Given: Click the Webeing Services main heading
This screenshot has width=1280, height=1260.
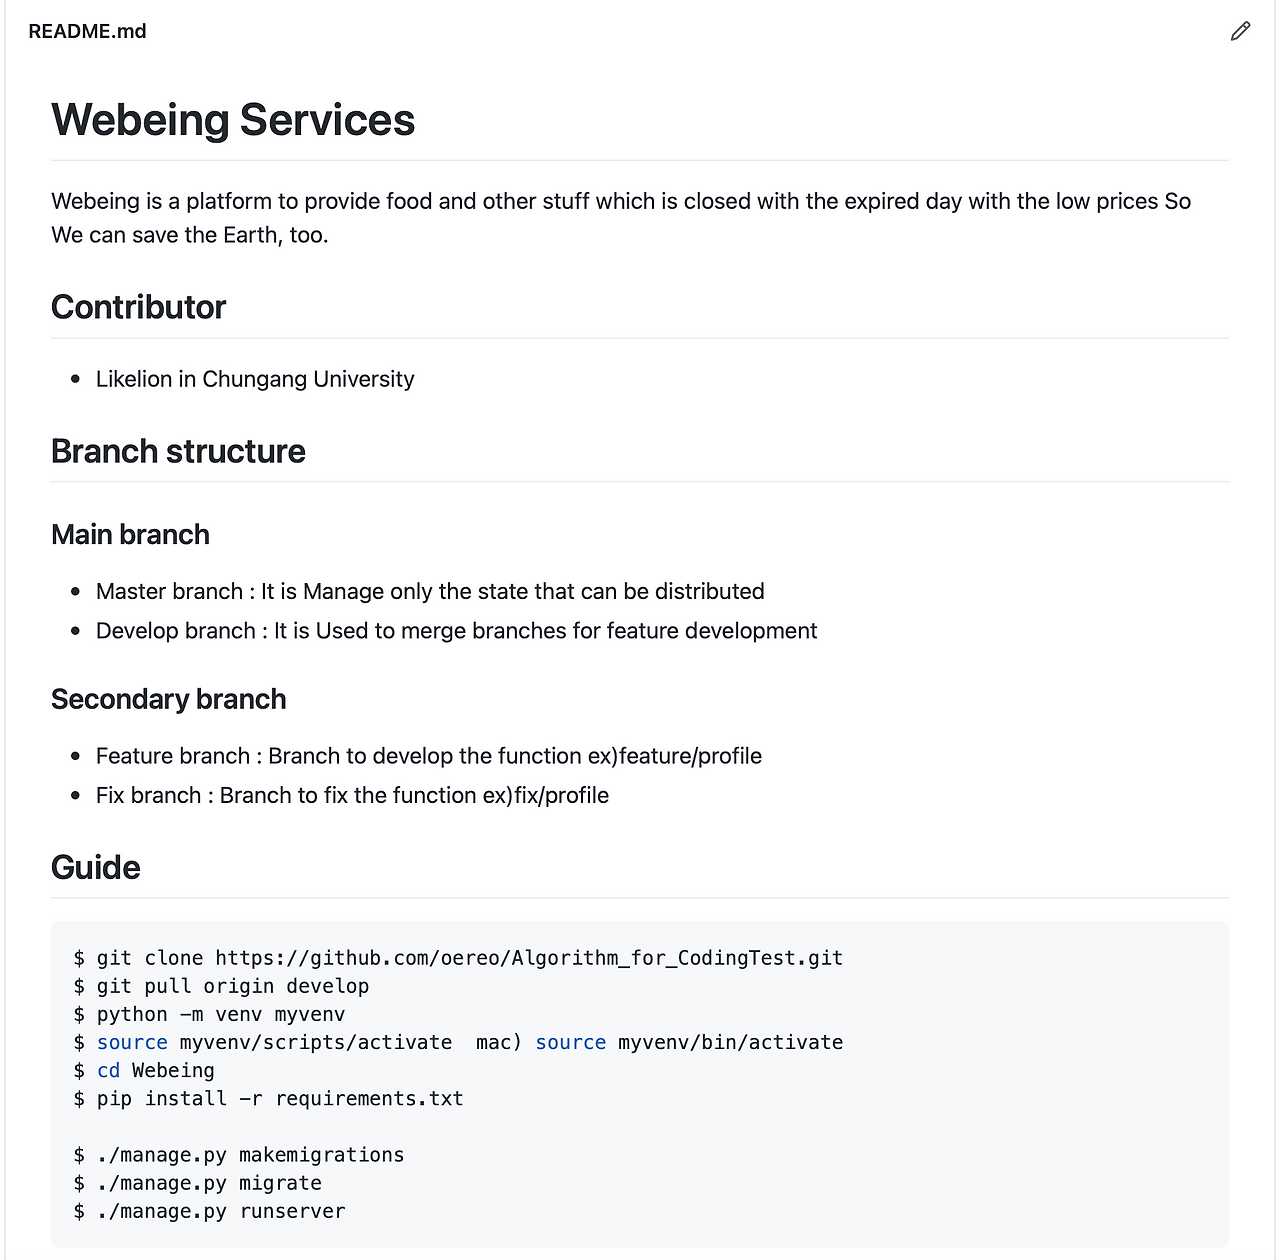Looking at the screenshot, I should click(233, 119).
